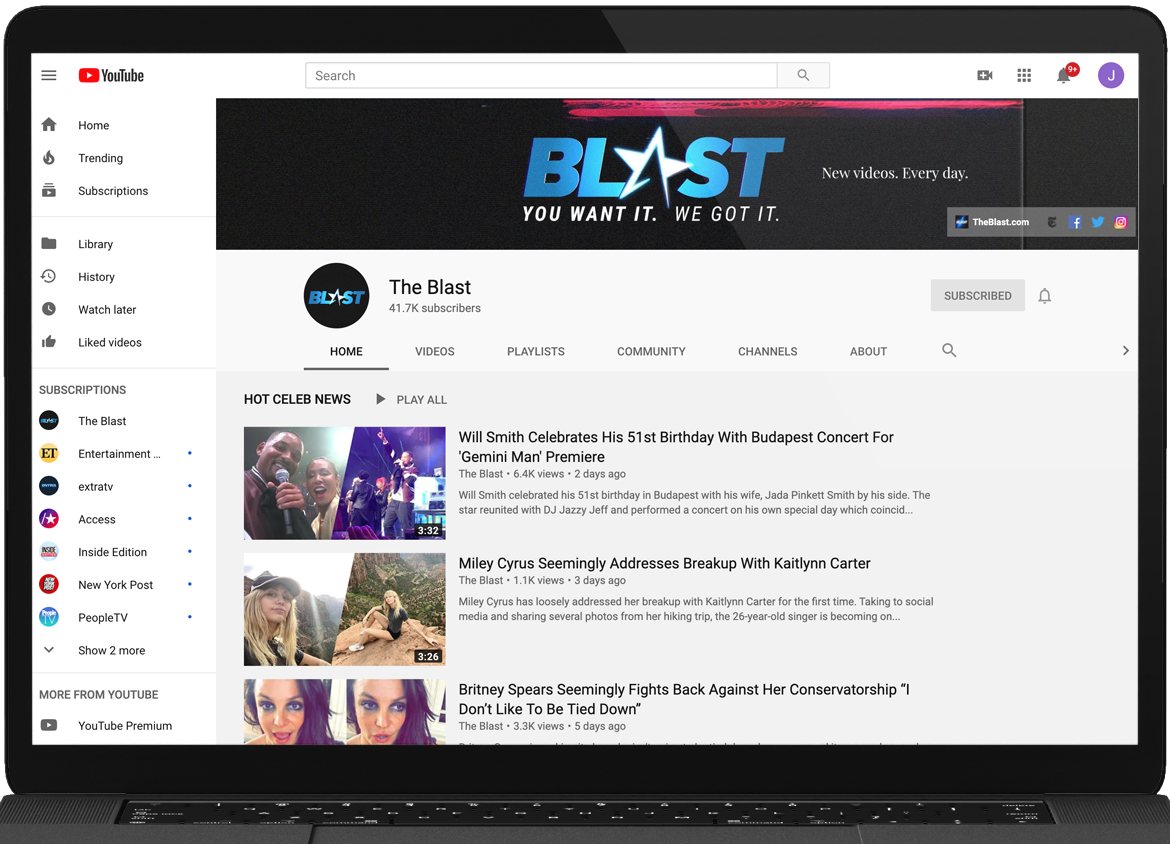Click the 41.7K subscribers text
The image size is (1170, 844).
(435, 308)
